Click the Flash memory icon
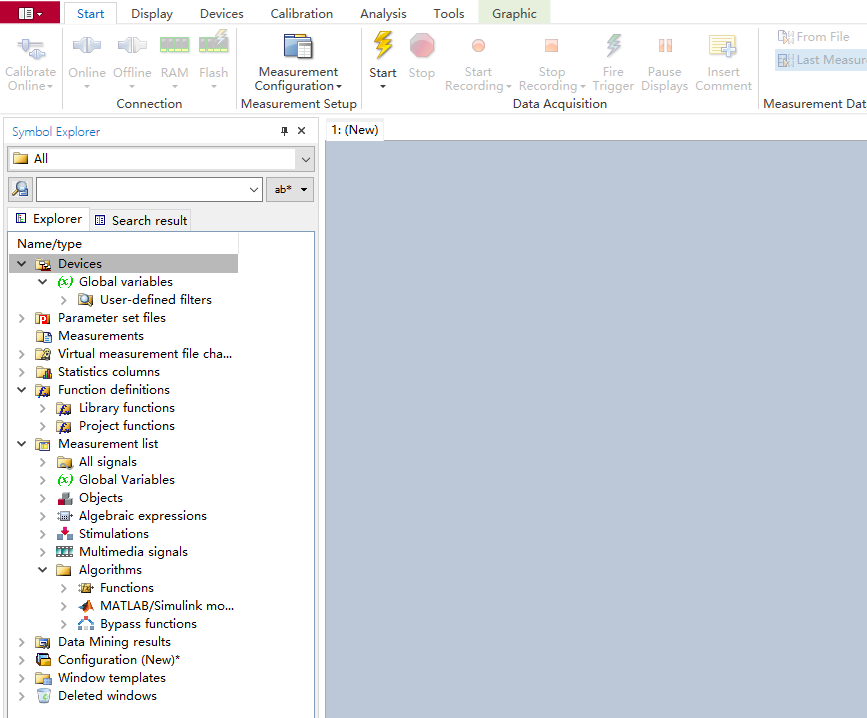This screenshot has height=718, width=867. click(x=213, y=43)
